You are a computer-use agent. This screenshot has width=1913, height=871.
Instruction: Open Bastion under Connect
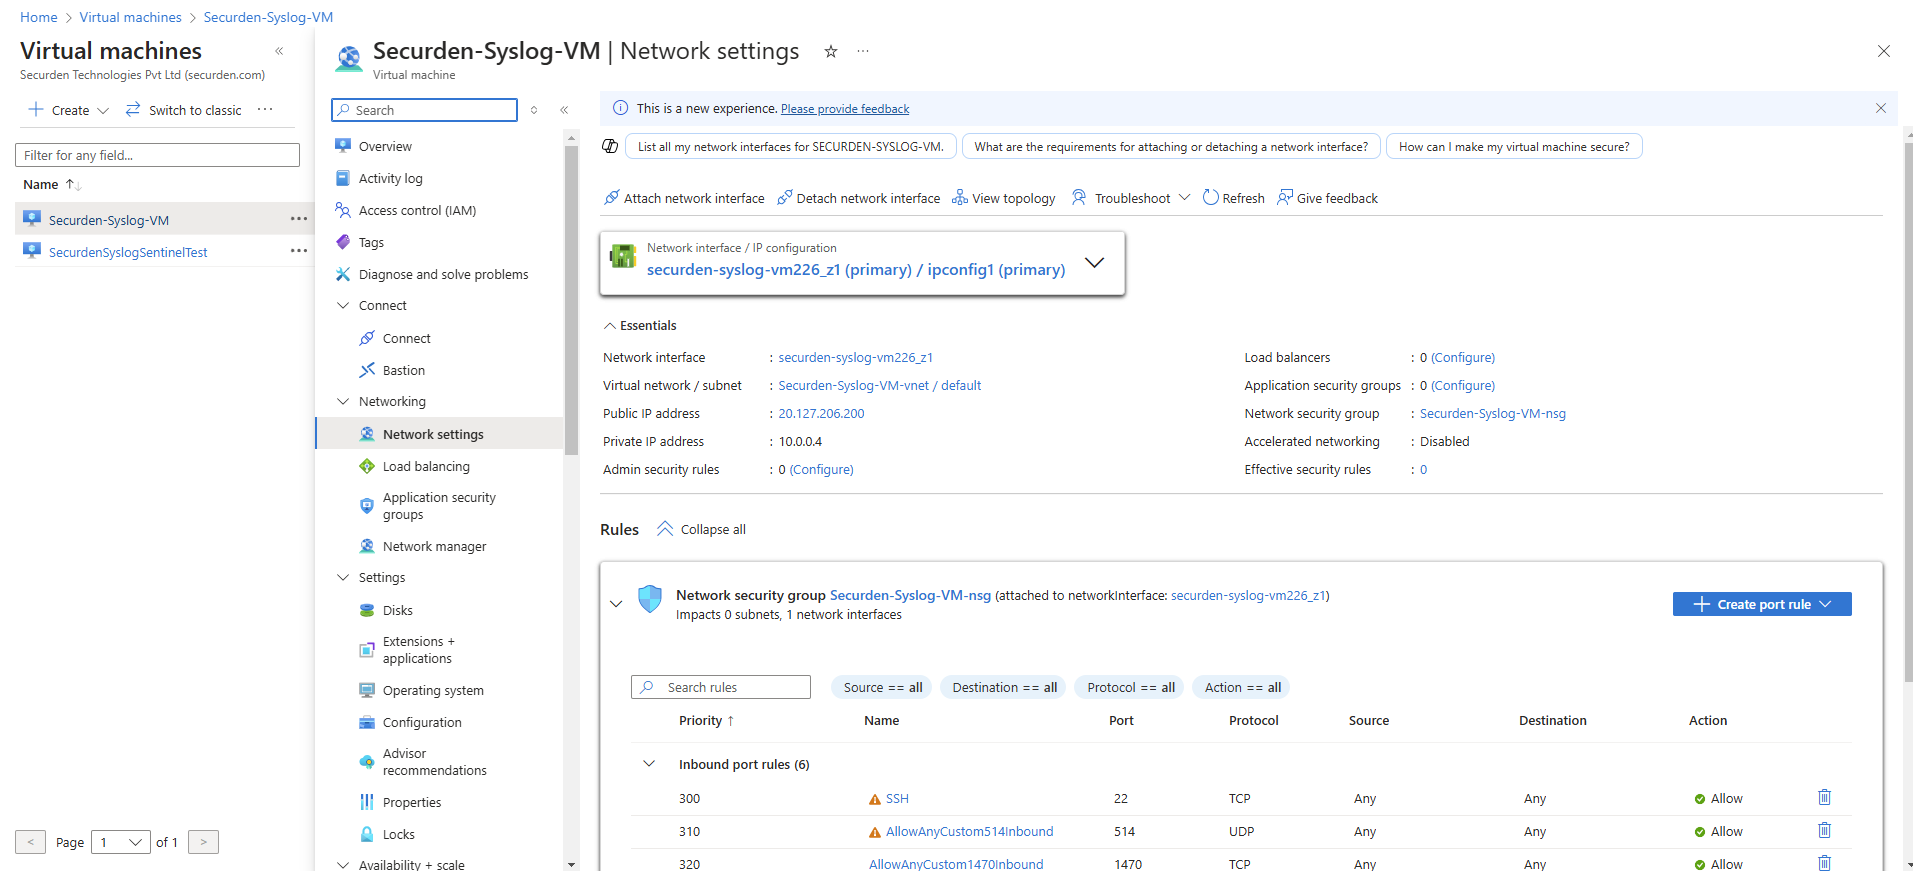403,370
